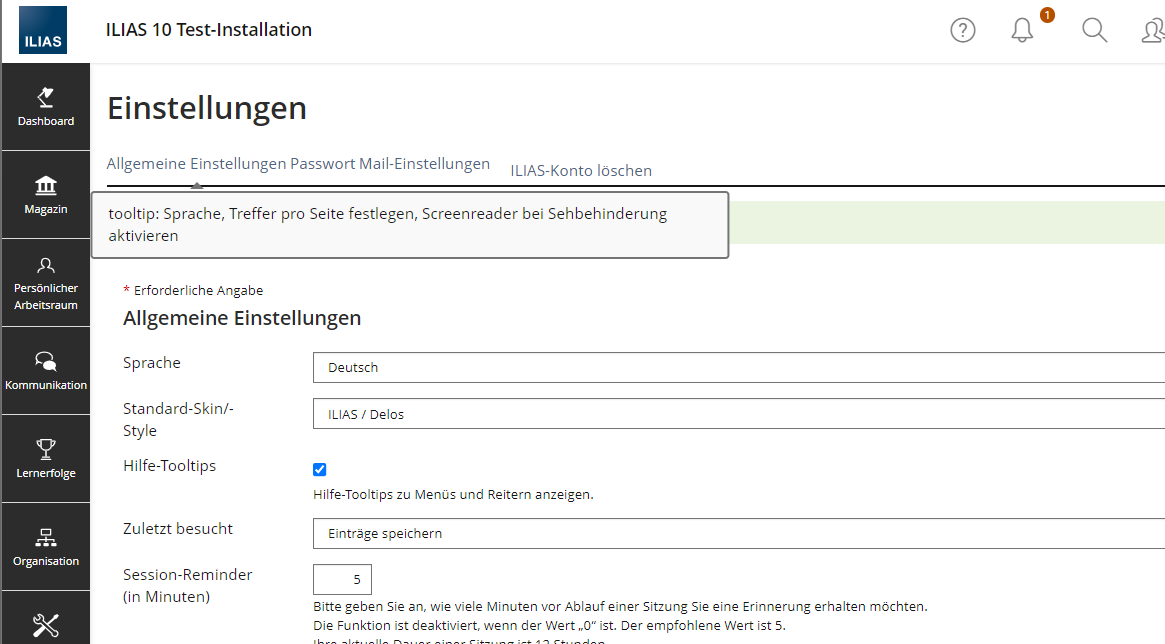Open the Magazin sidebar entry
The width and height of the screenshot is (1165, 644).
pyautogui.click(x=46, y=195)
